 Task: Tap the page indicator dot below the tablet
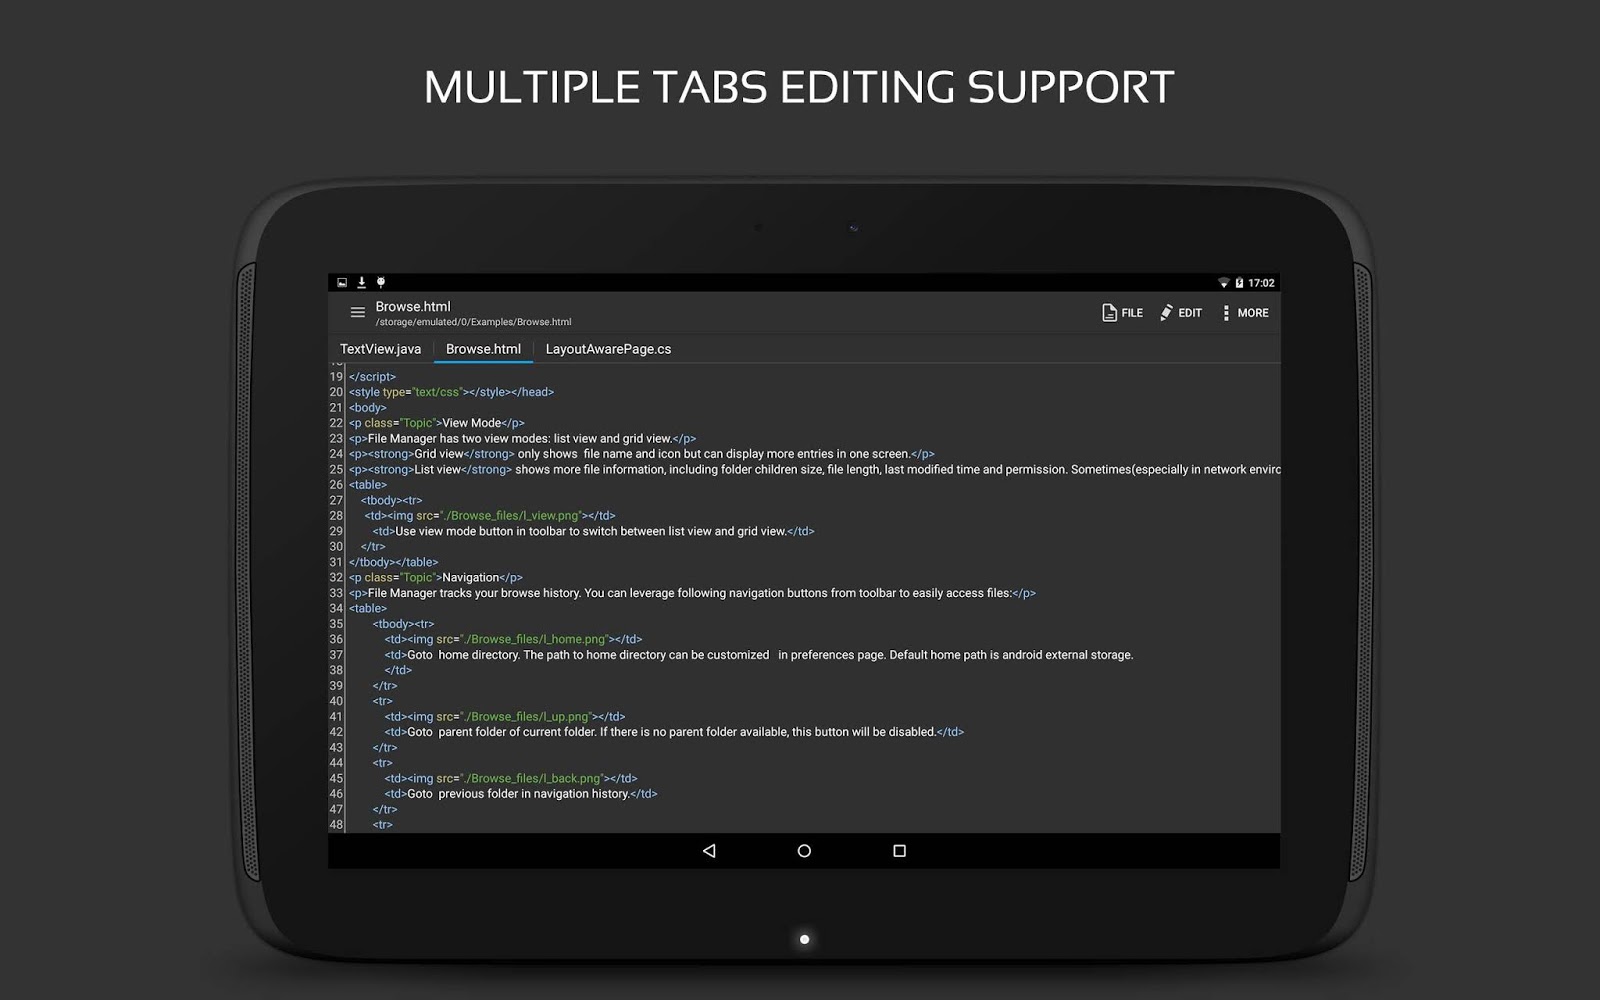pos(803,939)
